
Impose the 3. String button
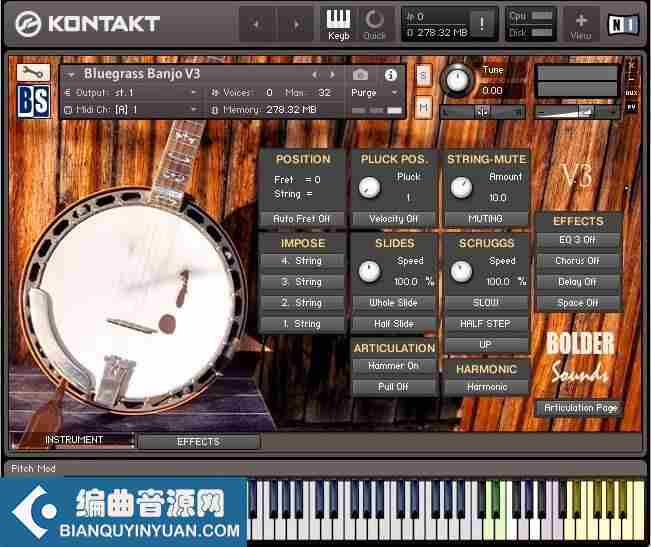[x=302, y=282]
